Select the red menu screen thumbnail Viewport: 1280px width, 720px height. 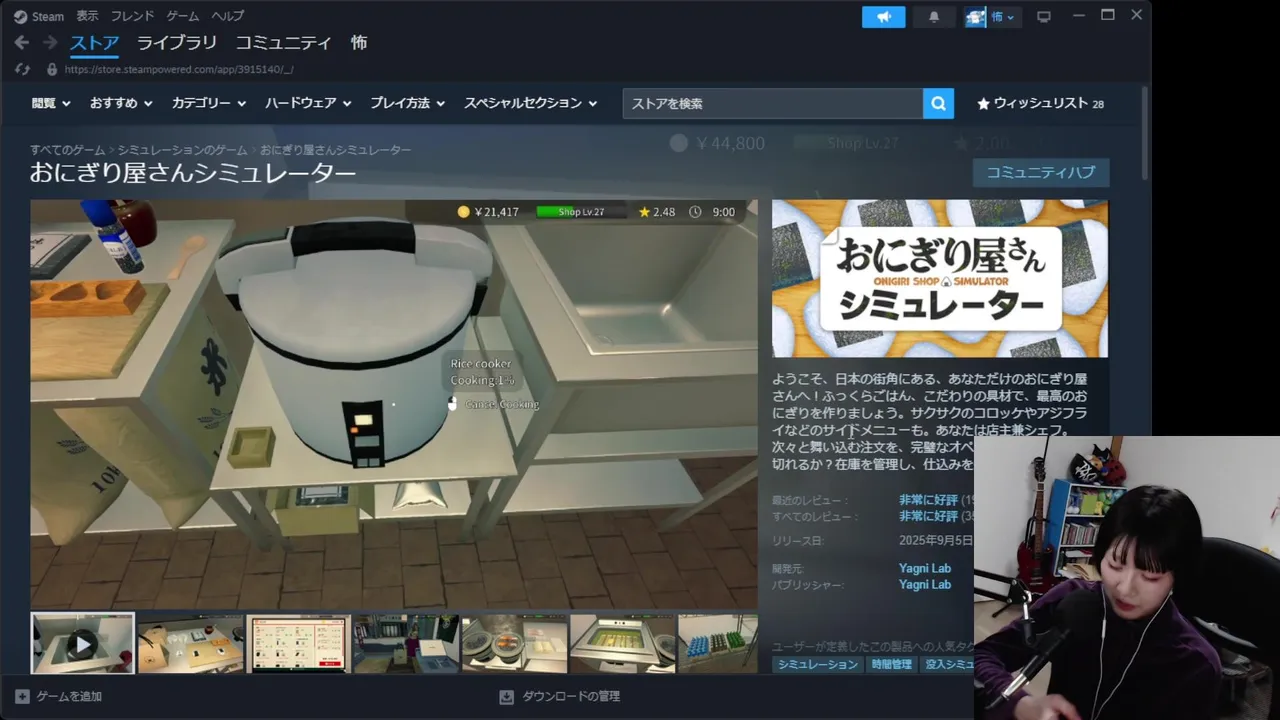click(x=298, y=644)
